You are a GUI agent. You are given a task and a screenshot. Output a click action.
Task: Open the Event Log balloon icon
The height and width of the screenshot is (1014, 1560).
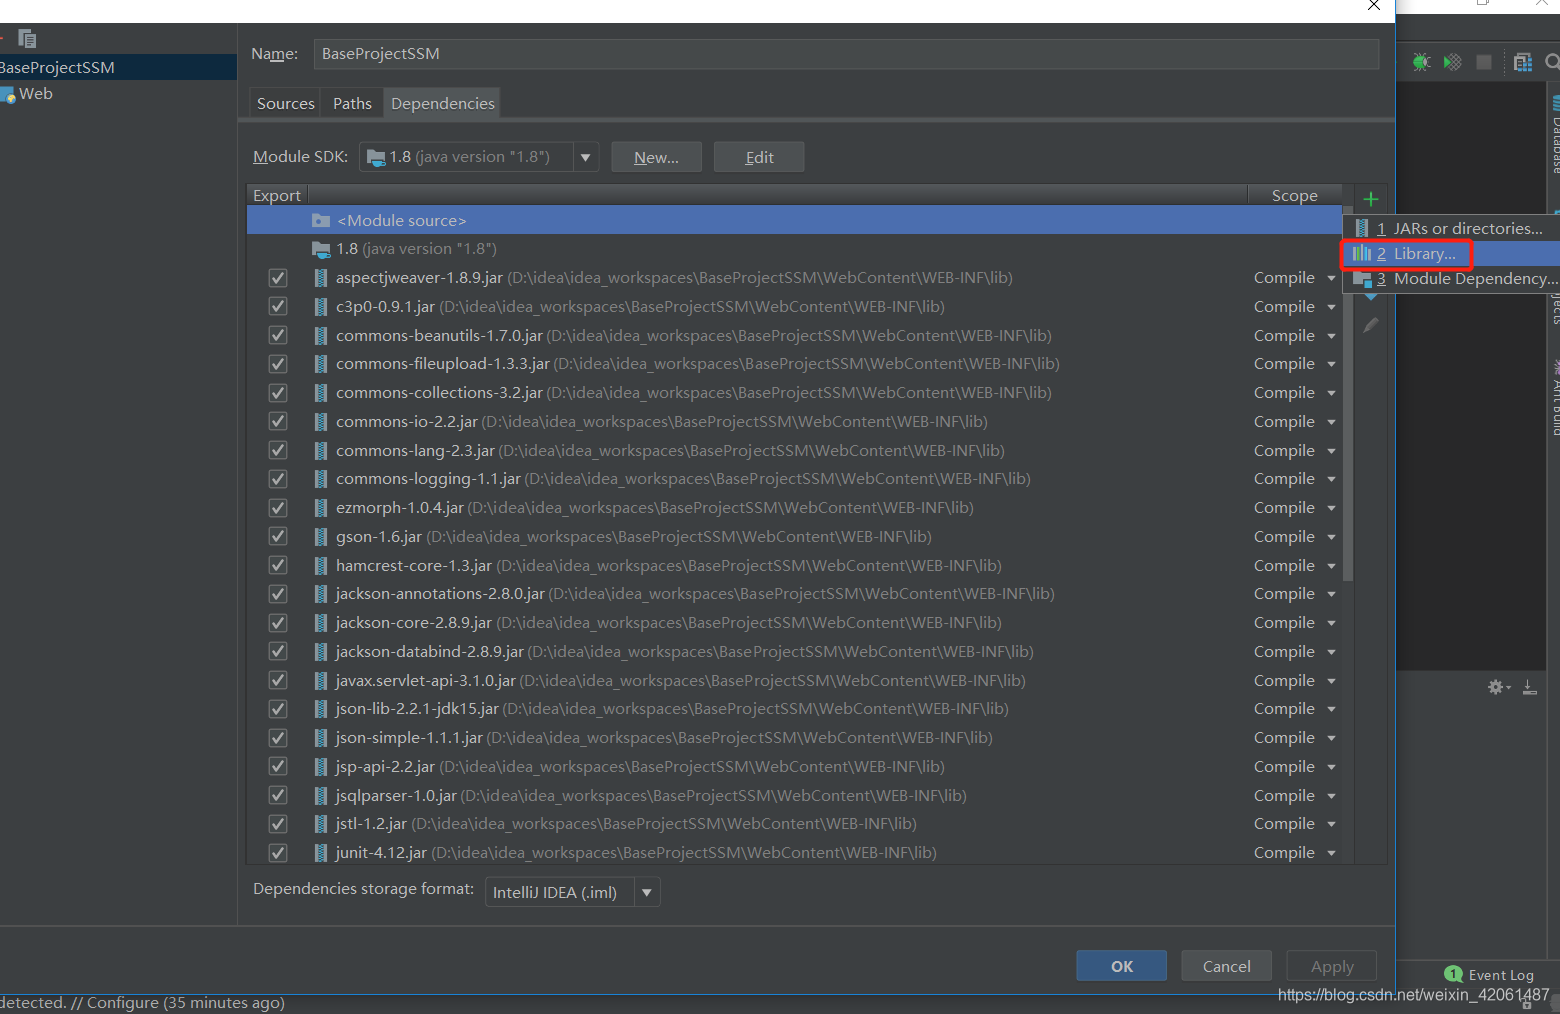1454,974
